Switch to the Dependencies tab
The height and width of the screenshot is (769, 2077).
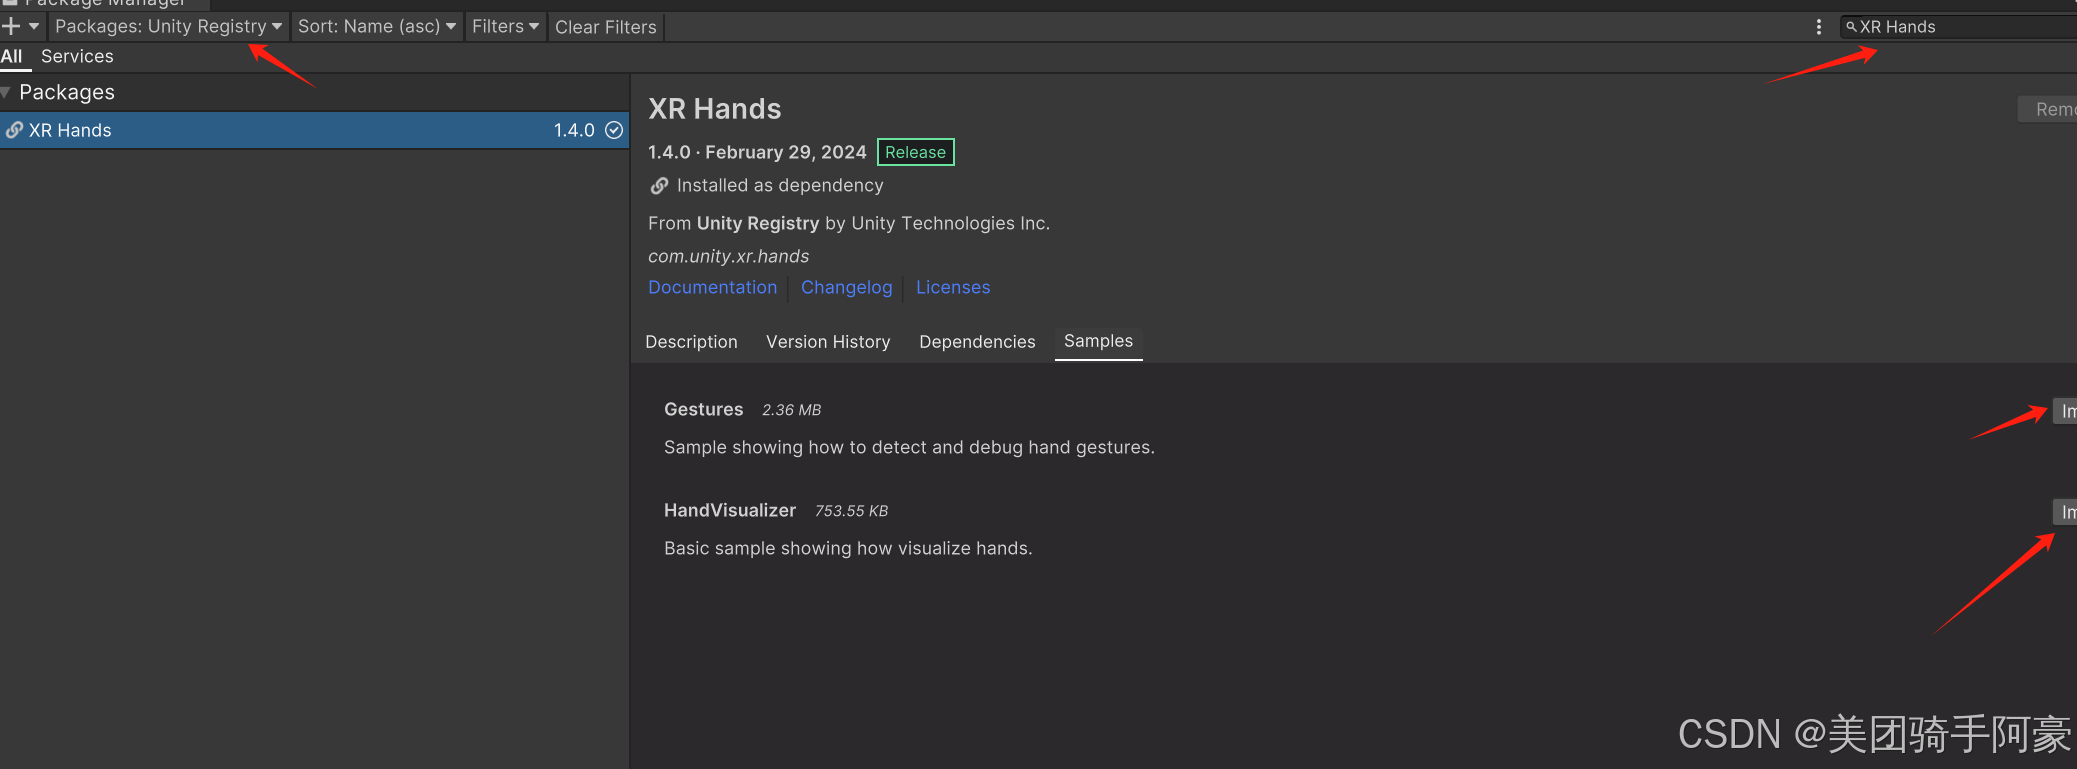pos(977,342)
